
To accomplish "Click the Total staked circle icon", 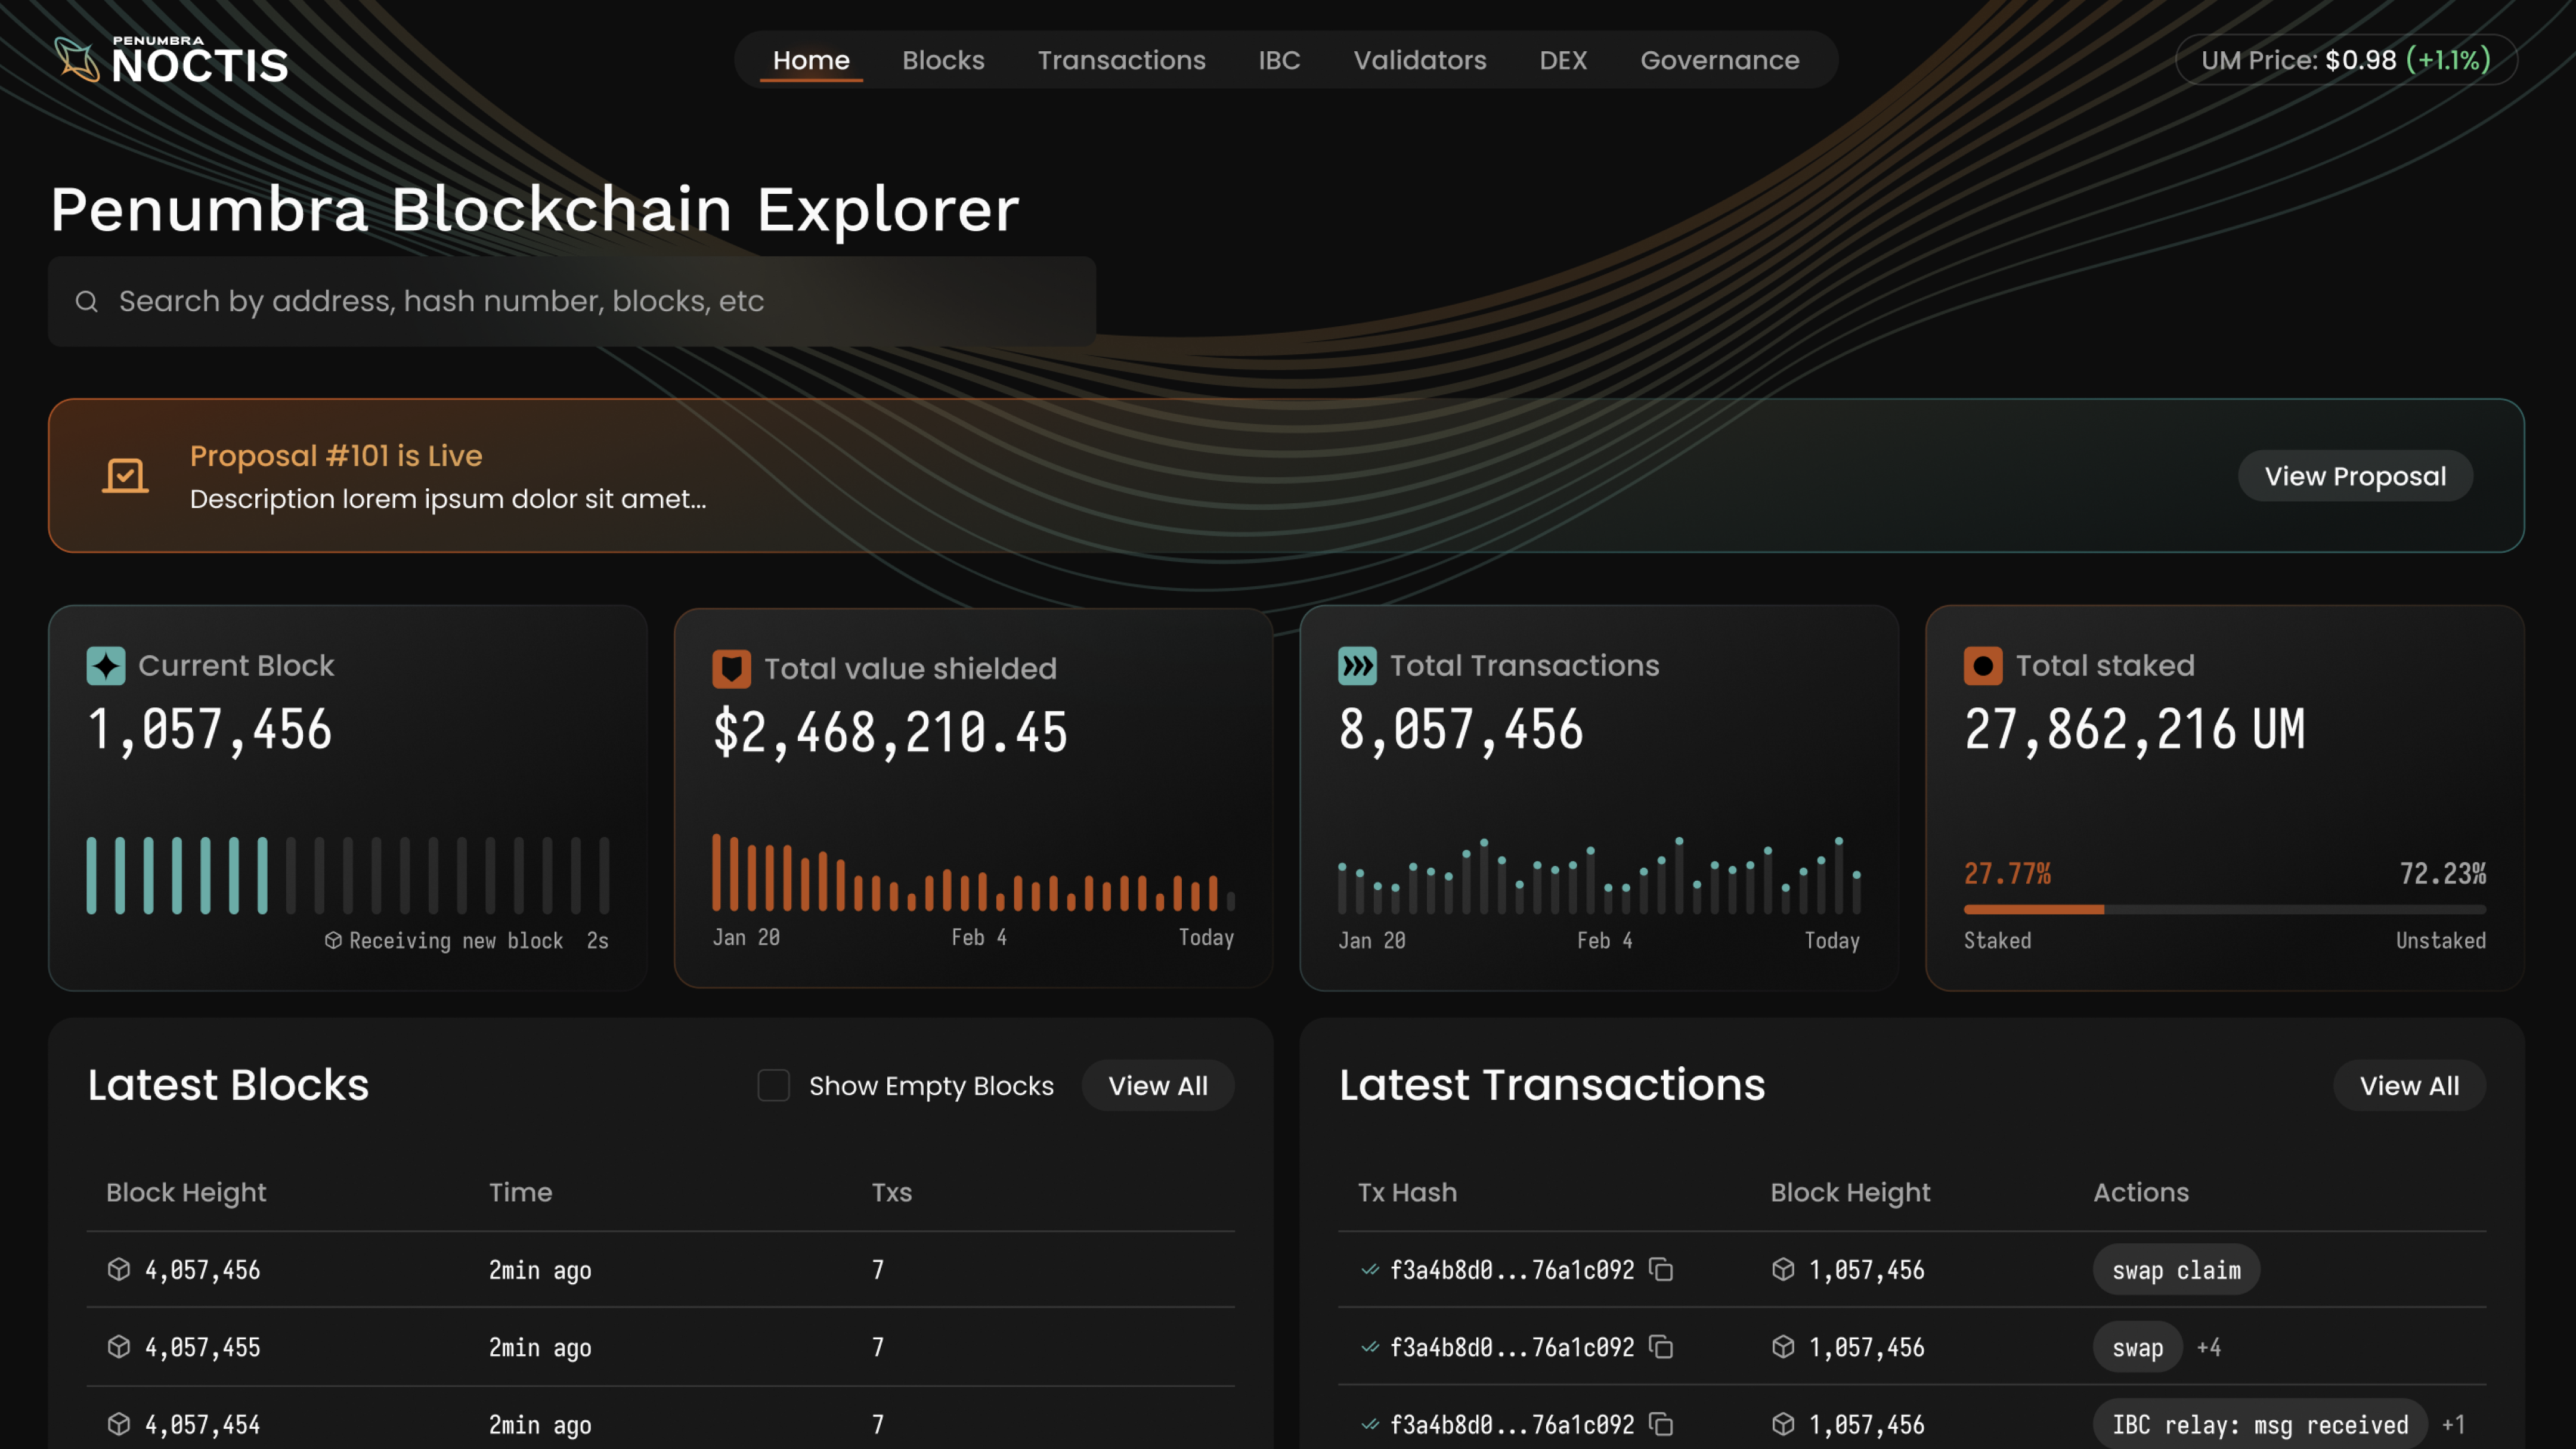I will pyautogui.click(x=1982, y=666).
